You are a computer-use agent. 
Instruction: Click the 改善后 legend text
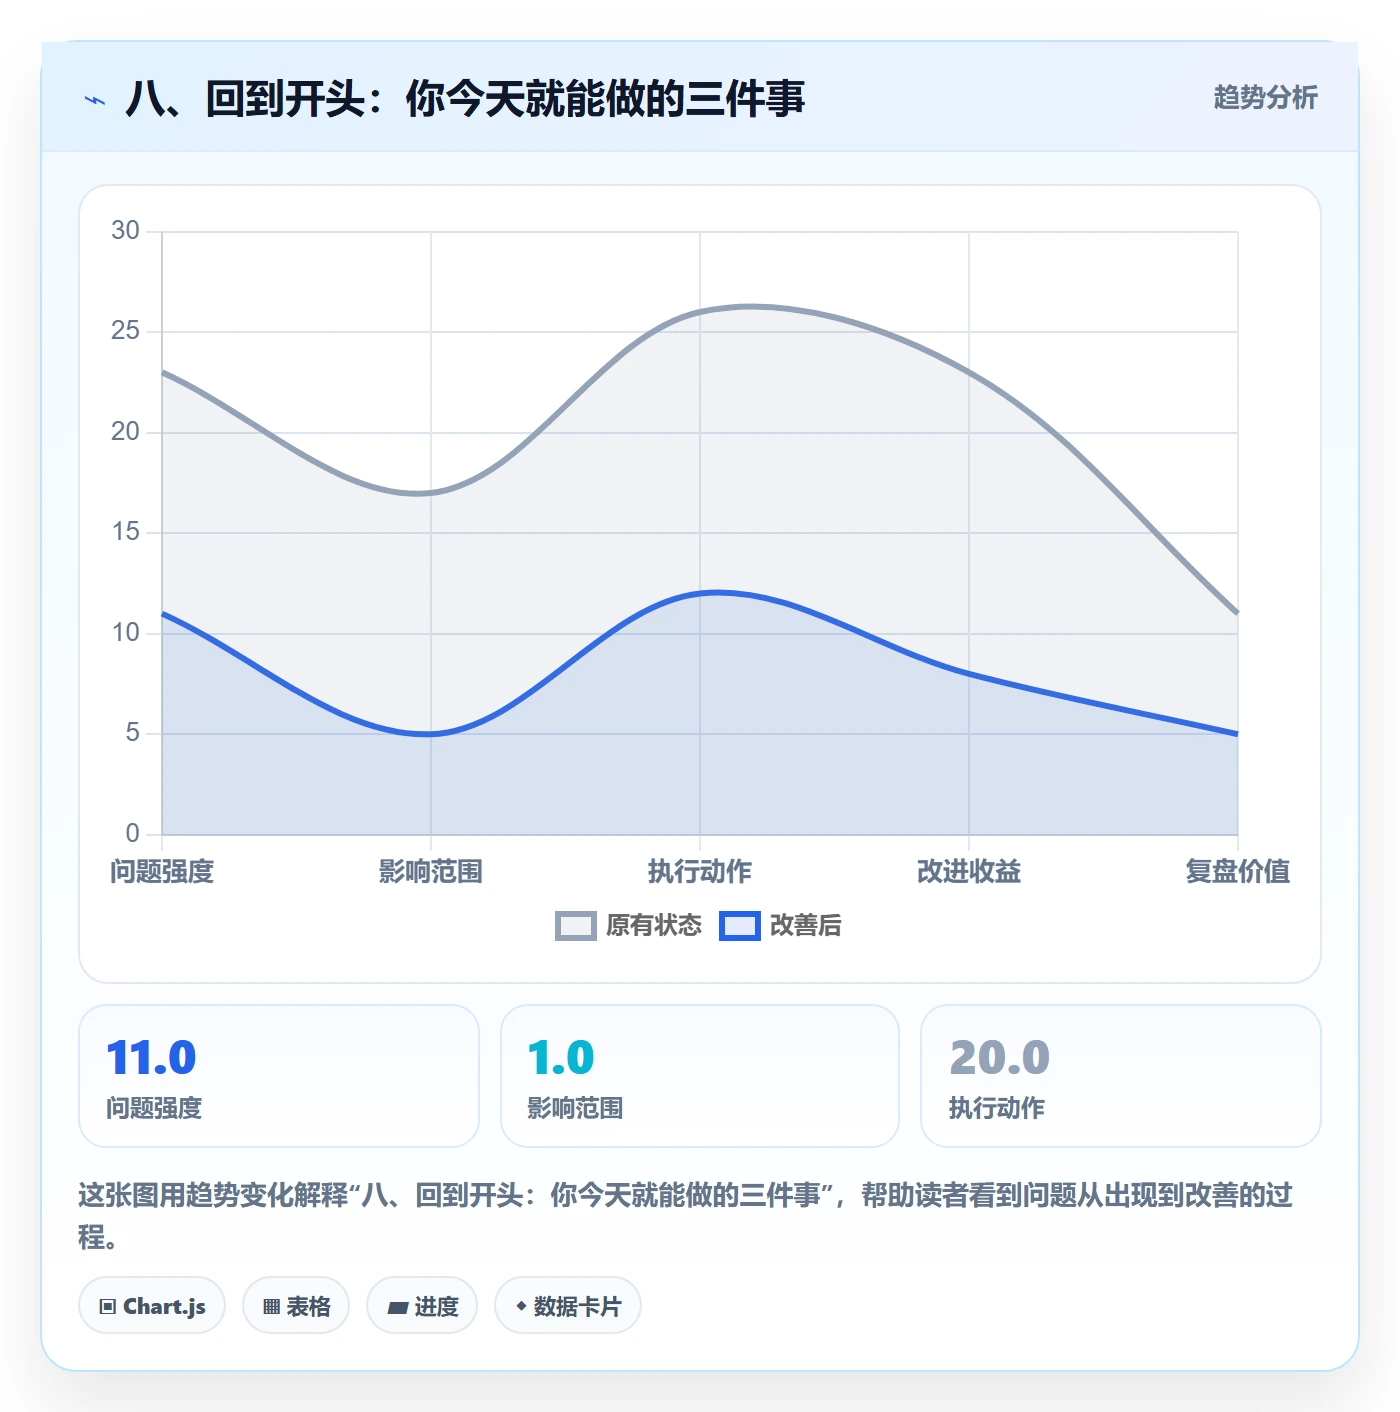click(x=805, y=926)
